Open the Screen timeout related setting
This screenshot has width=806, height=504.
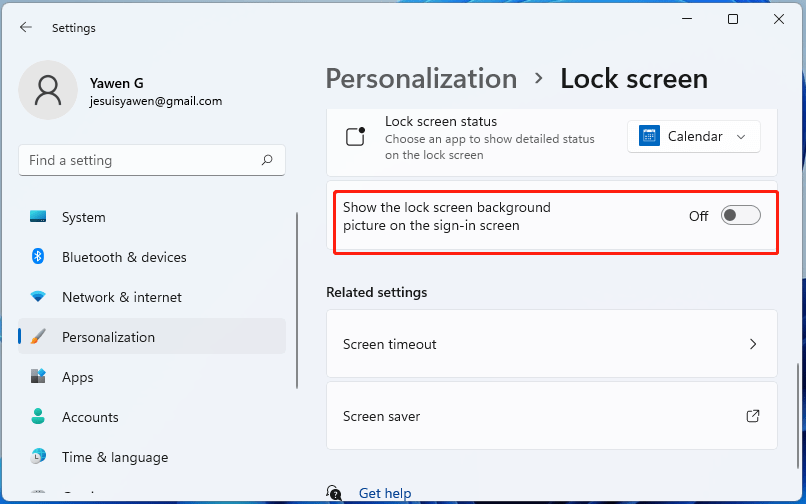coord(552,344)
